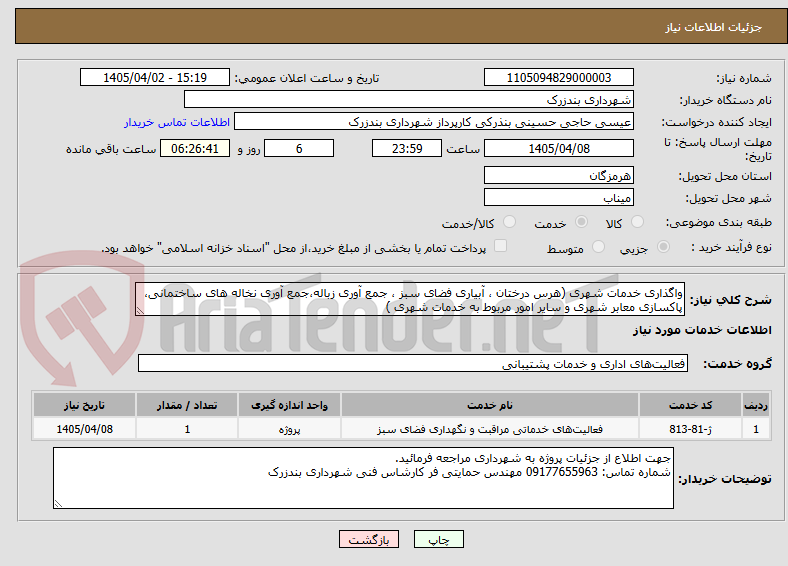
Task: Click the quantity cell in the service row
Action: click(x=187, y=429)
